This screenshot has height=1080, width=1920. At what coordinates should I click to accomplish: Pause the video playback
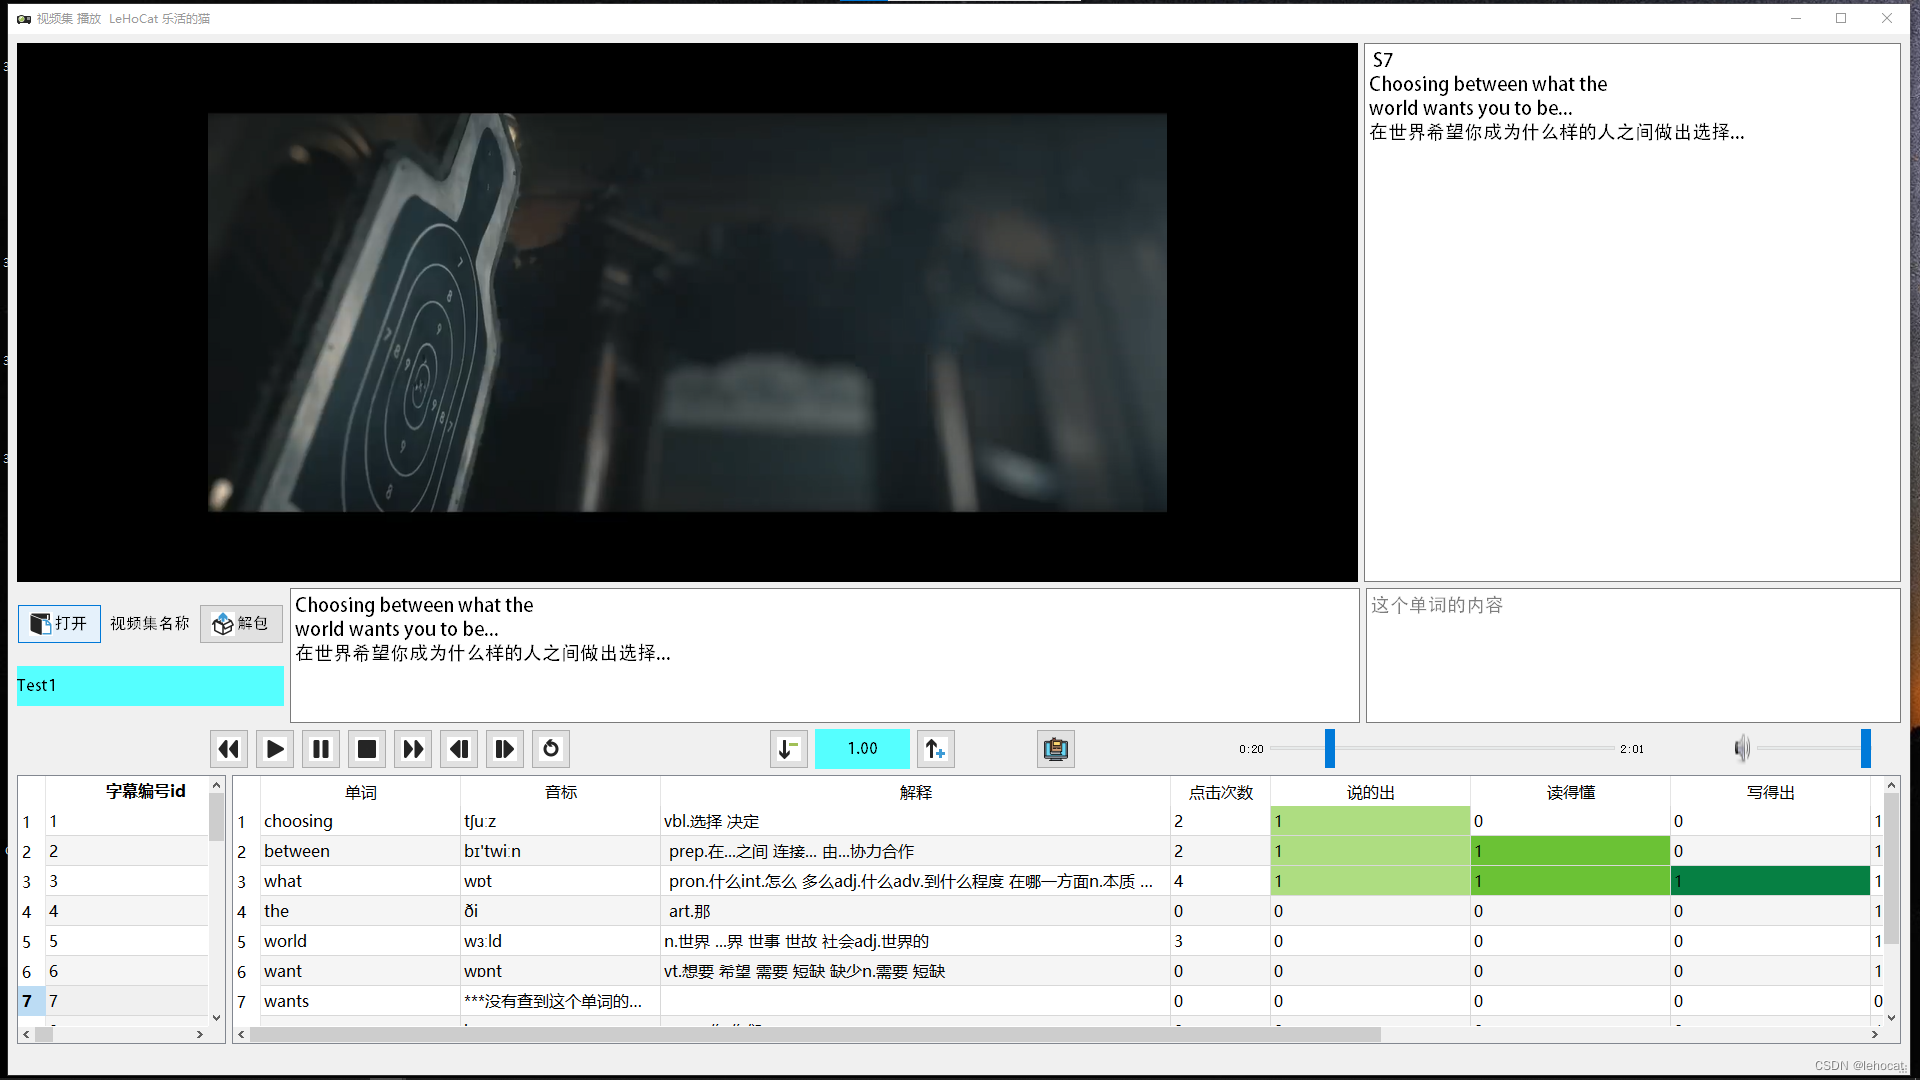[321, 749]
